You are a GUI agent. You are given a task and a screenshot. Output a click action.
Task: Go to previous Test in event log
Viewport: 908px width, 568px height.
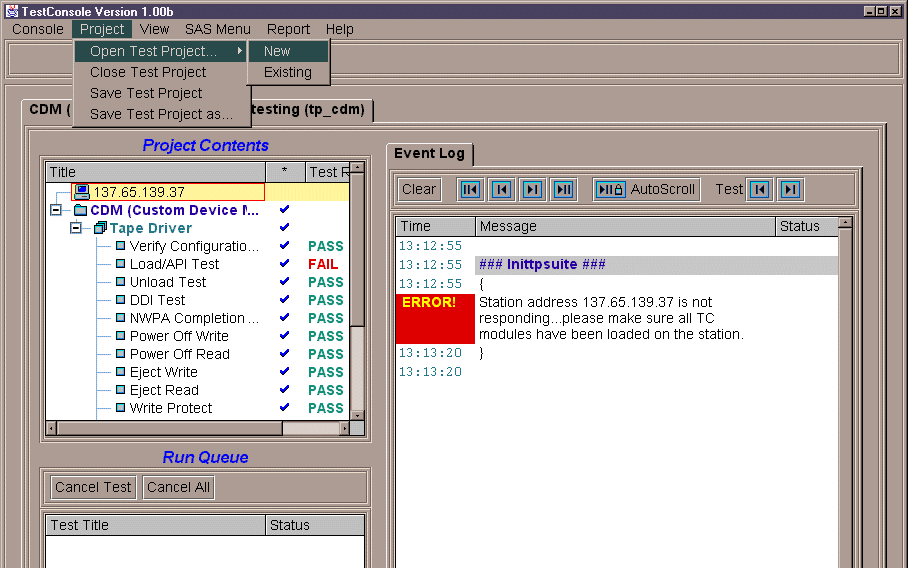759,189
